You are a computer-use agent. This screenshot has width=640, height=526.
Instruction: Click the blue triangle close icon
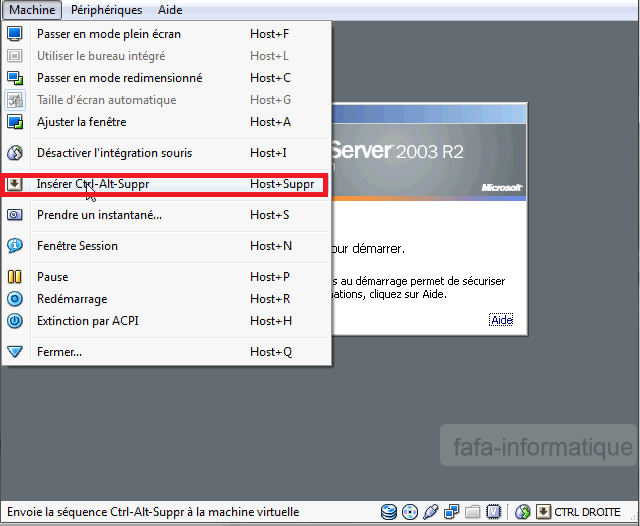[15, 352]
